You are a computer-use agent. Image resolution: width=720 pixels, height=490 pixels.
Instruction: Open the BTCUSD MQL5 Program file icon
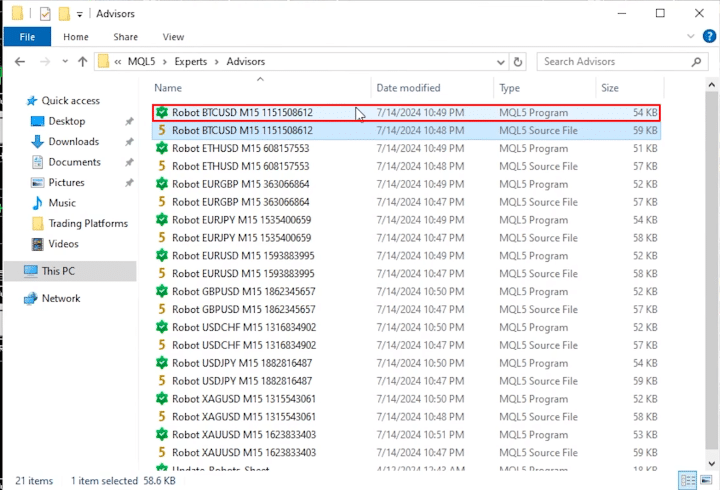(162, 113)
